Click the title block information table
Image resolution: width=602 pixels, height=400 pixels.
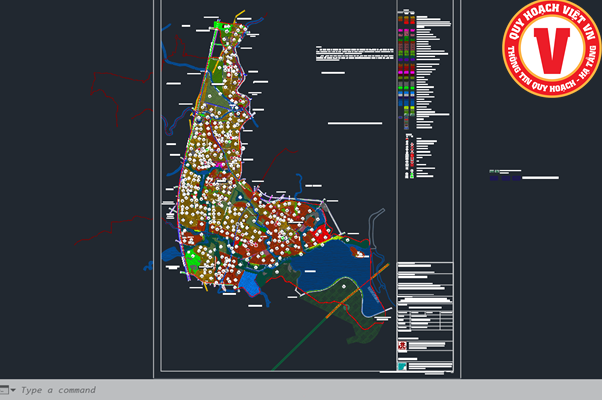click(424, 320)
